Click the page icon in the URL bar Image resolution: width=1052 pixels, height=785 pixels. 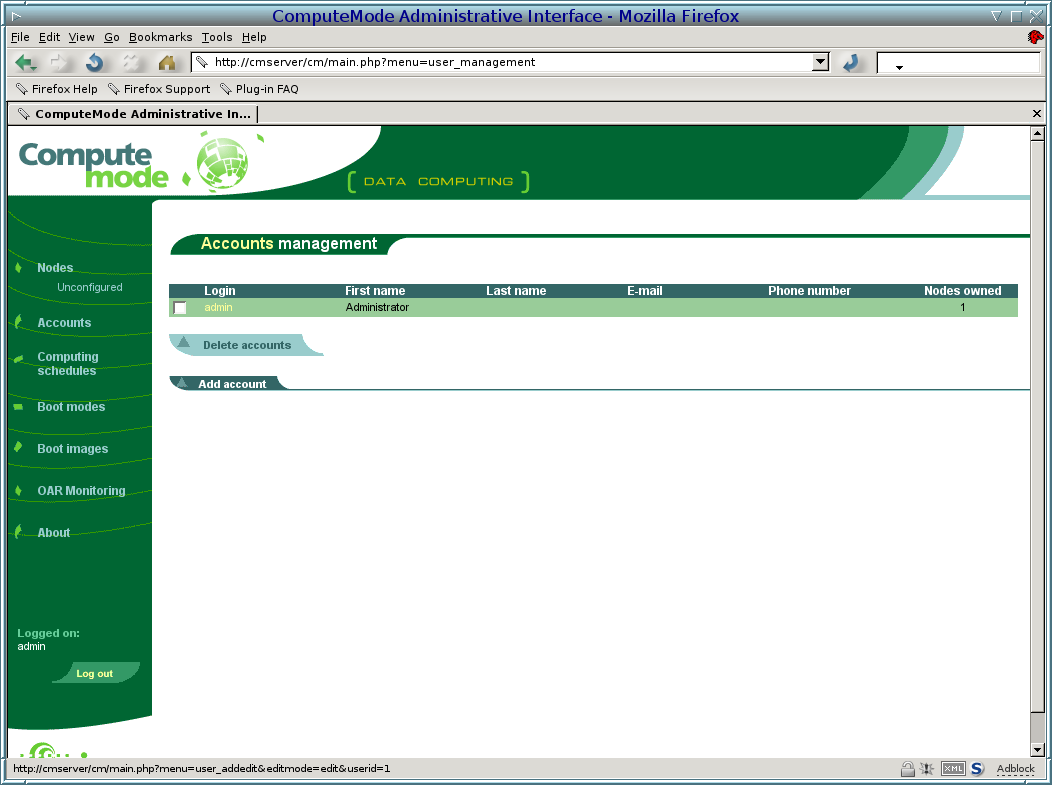pyautogui.click(x=202, y=62)
